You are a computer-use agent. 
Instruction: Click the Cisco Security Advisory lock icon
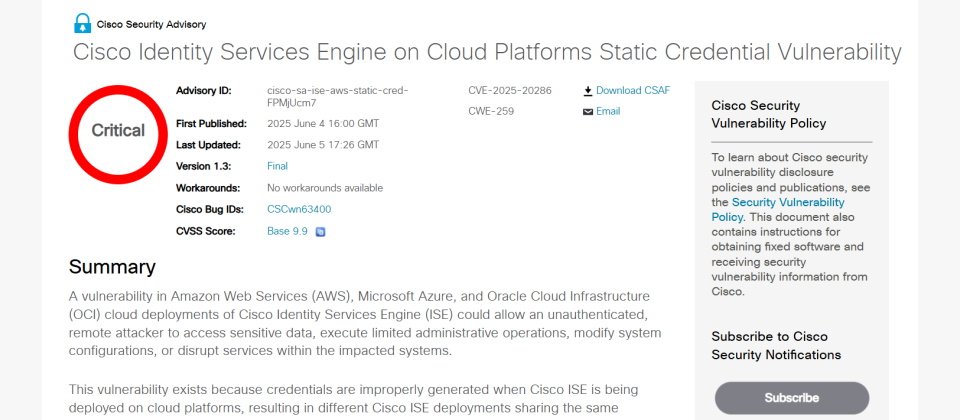(x=82, y=23)
